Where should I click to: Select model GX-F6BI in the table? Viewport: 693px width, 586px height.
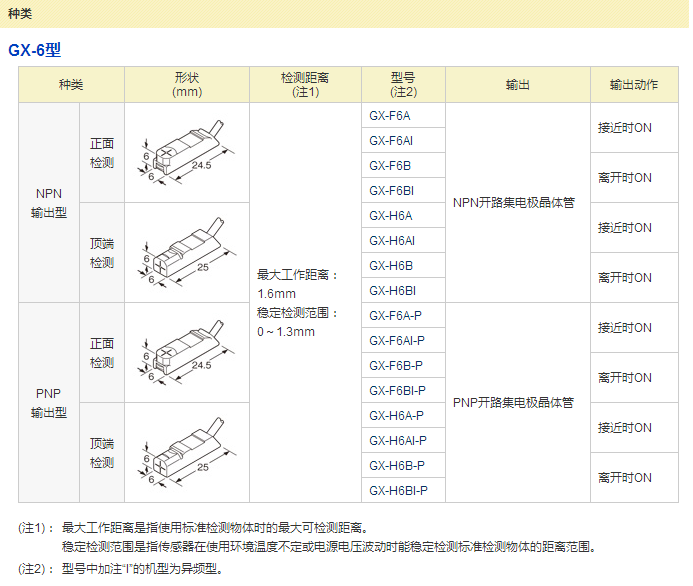click(391, 190)
